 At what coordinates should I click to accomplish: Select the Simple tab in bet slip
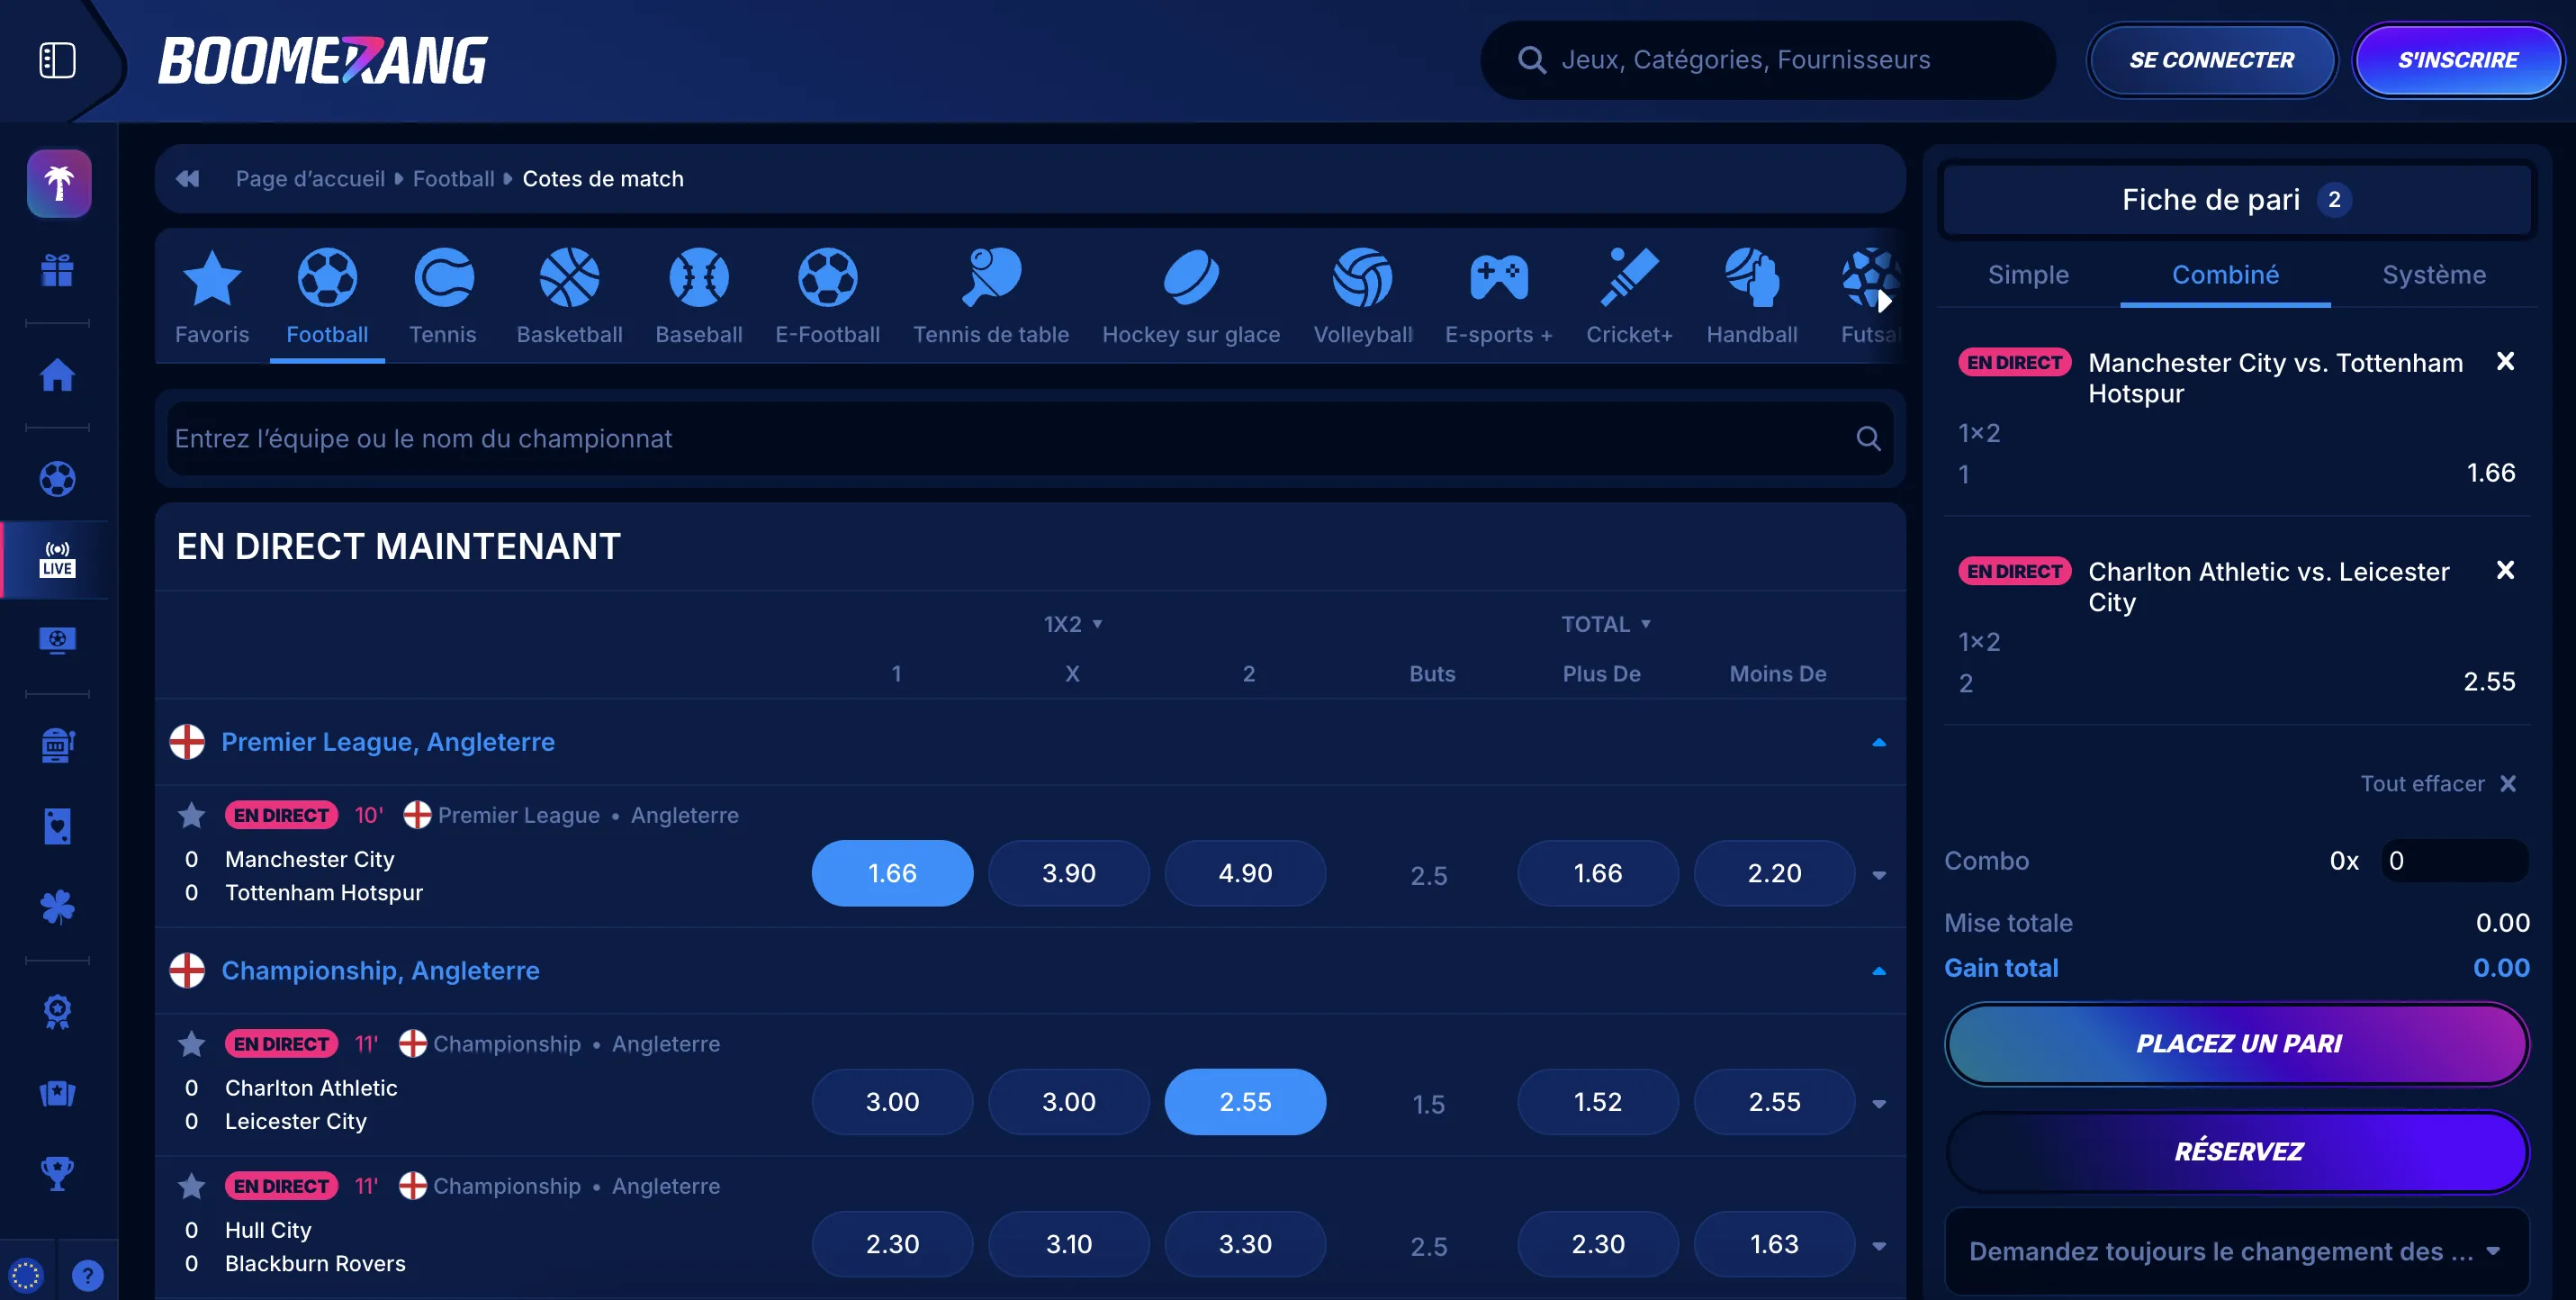[2029, 274]
